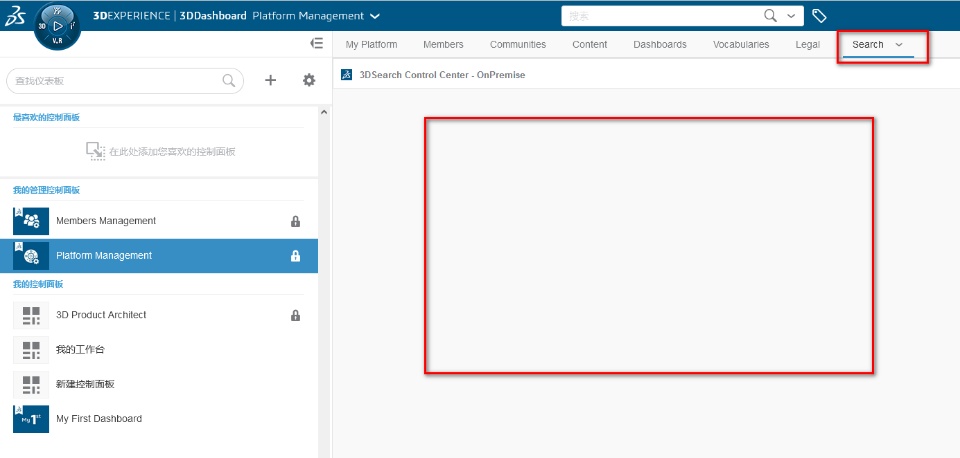Click the Members Management dashboard icon

click(31, 221)
